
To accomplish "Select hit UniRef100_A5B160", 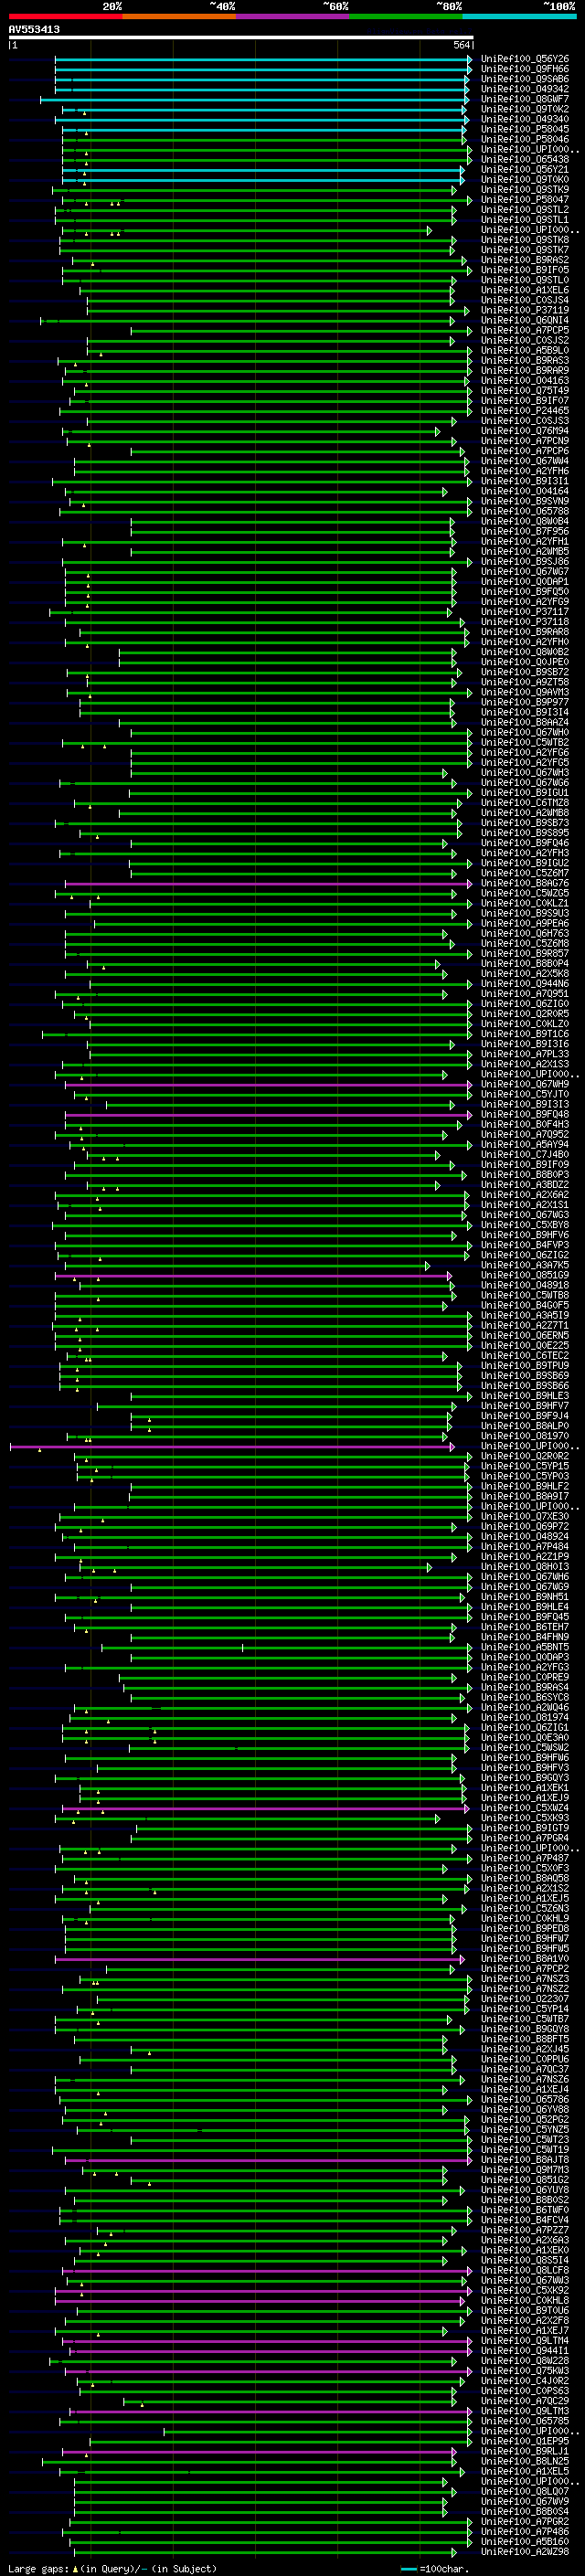I will tap(525, 2542).
